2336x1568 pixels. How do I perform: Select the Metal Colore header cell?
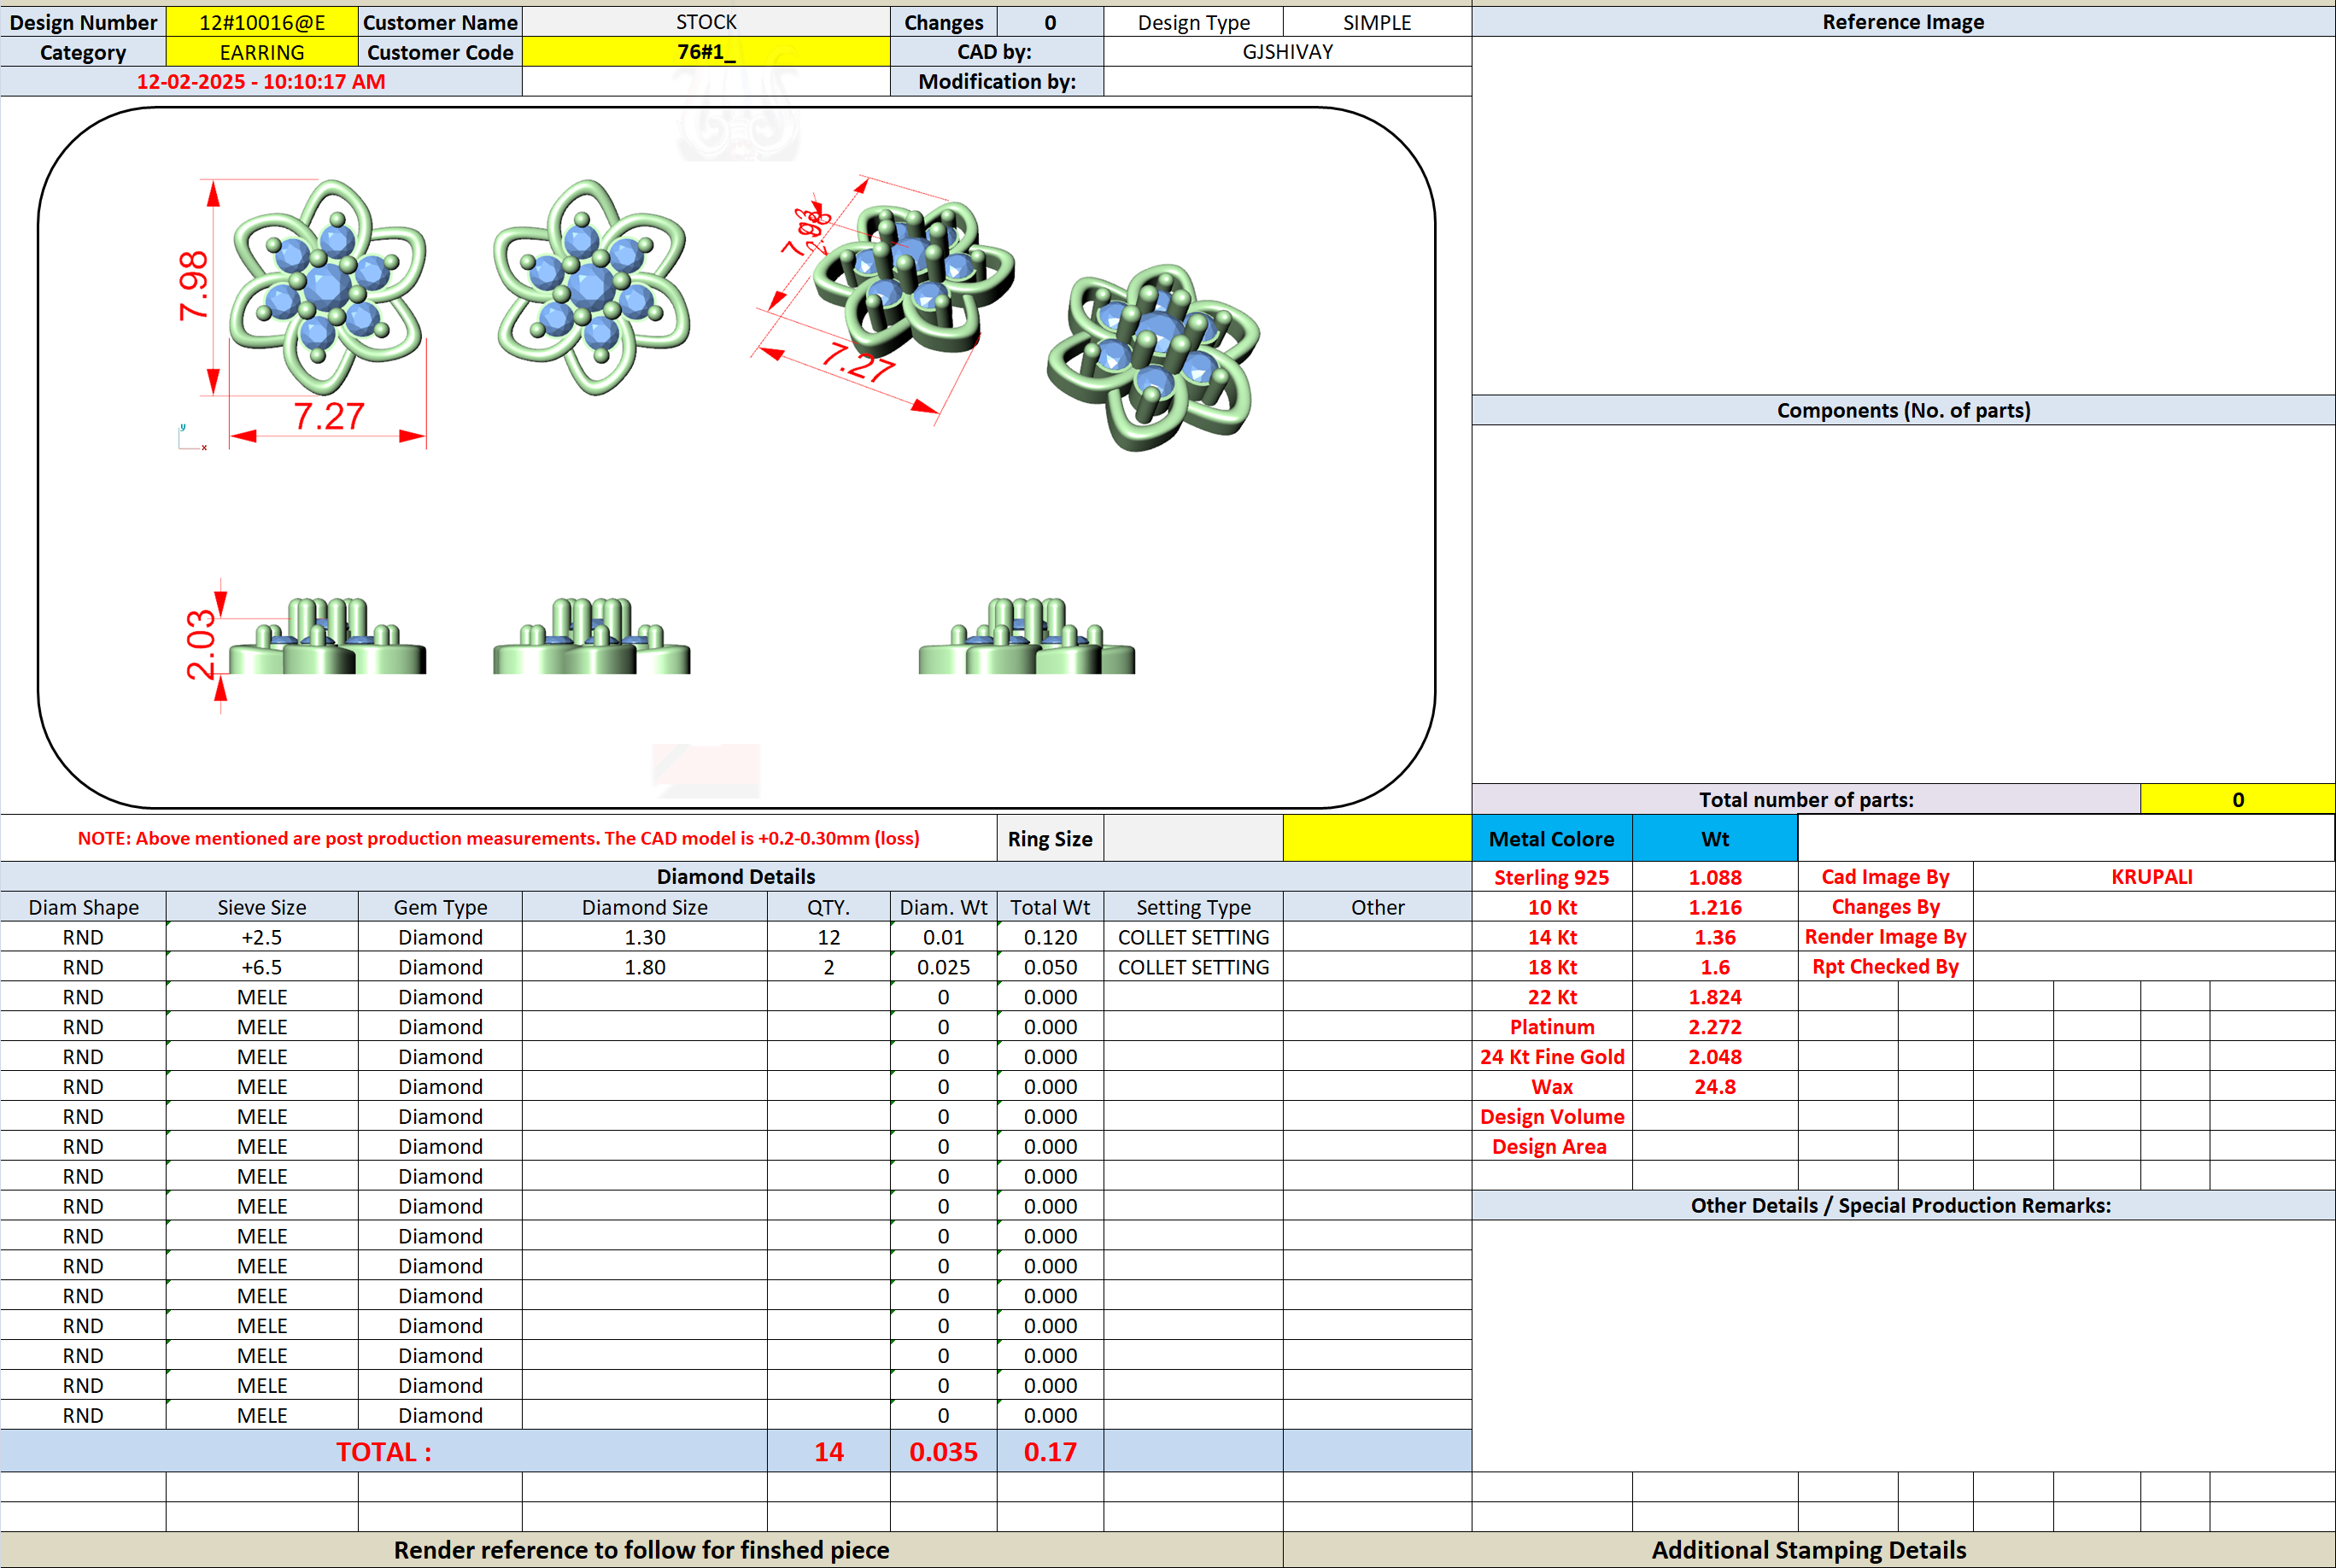pyautogui.click(x=1551, y=839)
